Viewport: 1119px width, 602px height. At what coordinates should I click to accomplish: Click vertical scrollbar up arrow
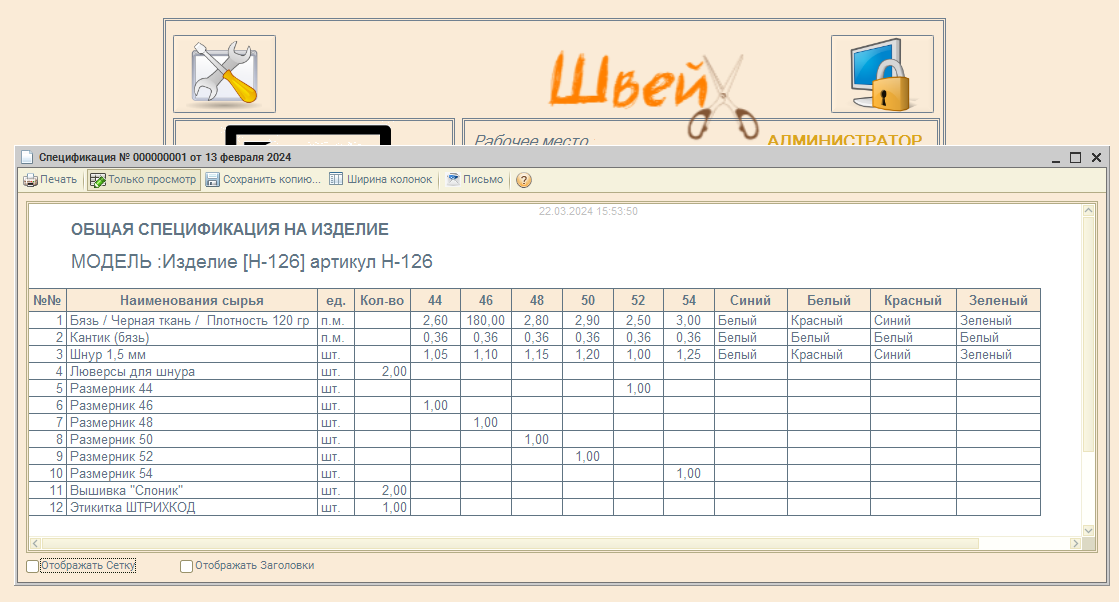[x=1088, y=210]
